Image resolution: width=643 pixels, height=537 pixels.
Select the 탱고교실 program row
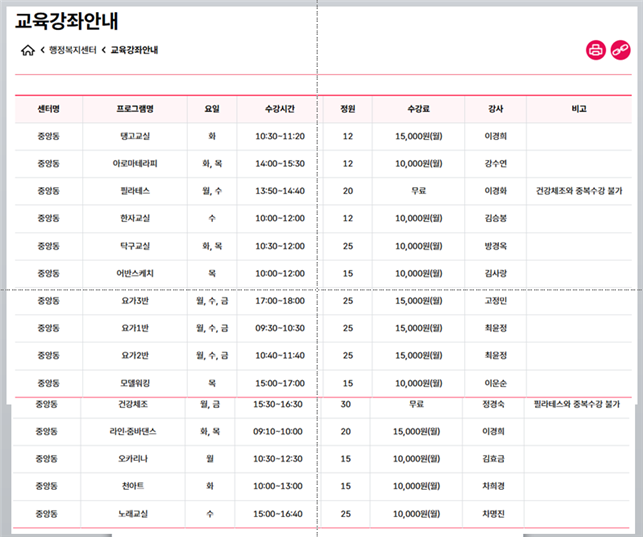click(135, 136)
